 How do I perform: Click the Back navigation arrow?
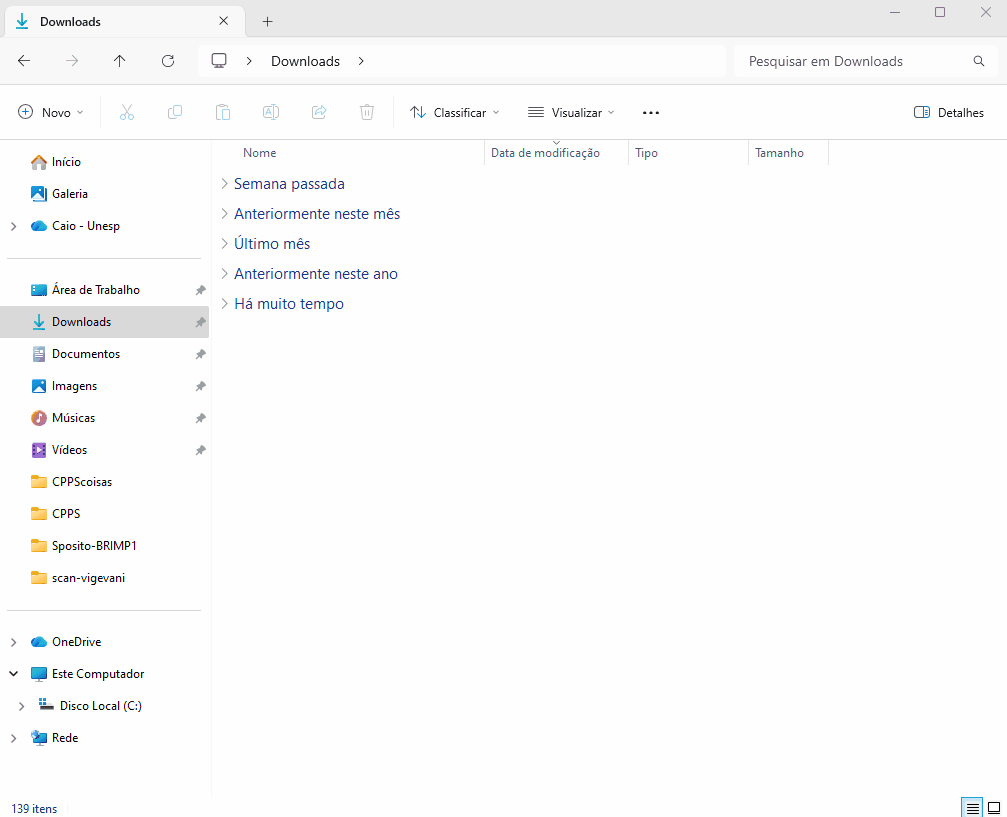click(x=24, y=61)
